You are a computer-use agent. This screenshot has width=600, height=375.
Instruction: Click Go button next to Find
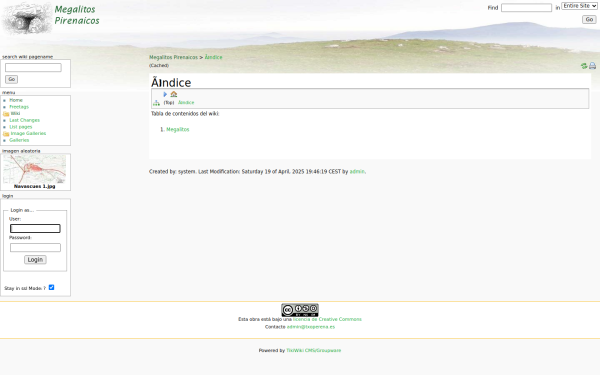(589, 20)
